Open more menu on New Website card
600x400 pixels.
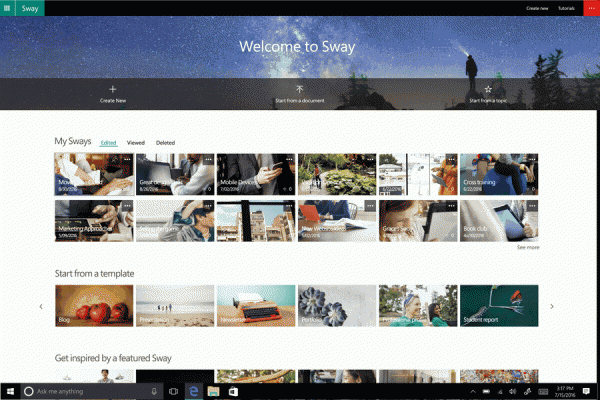(370, 206)
